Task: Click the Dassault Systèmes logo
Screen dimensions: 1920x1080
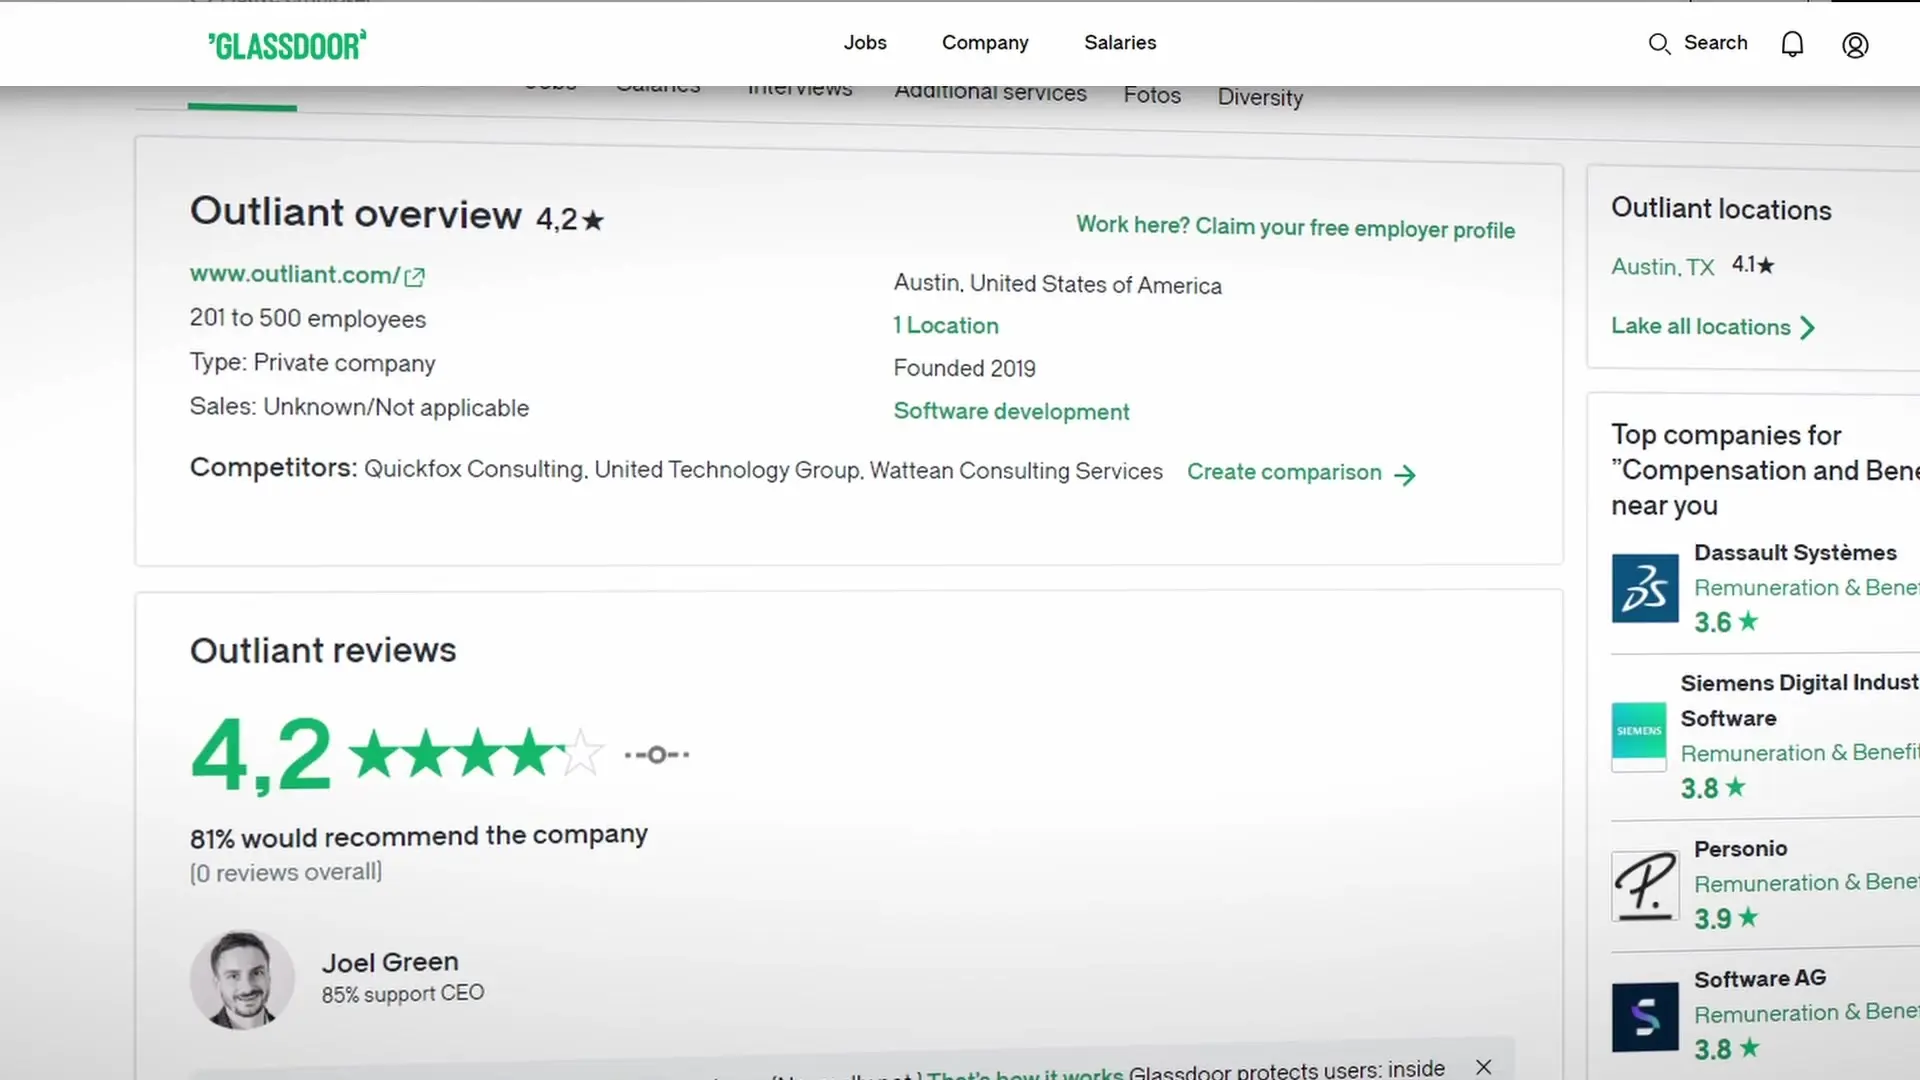Action: coord(1645,588)
